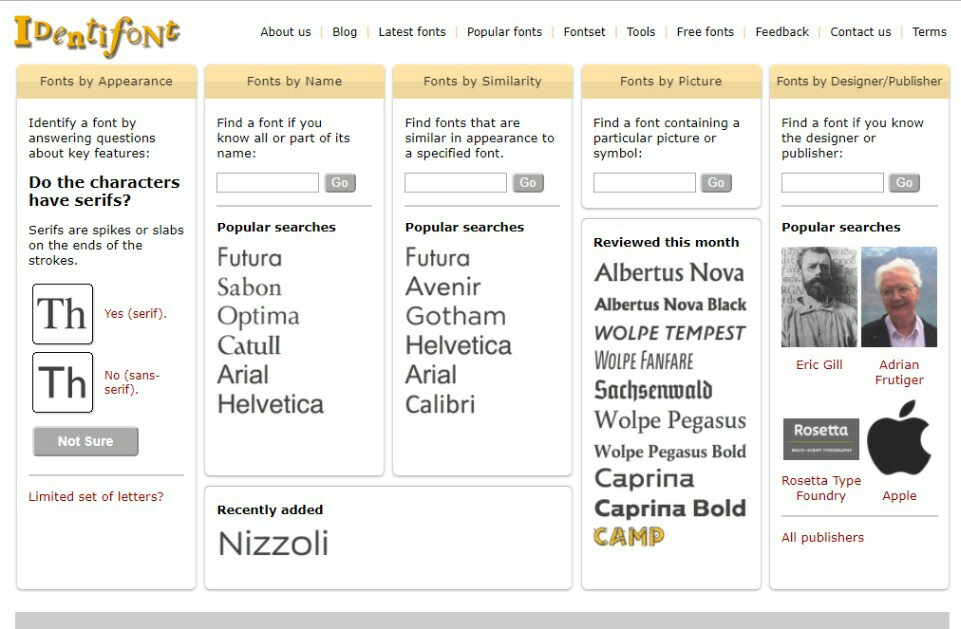
Task: Open the About us page
Action: click(x=286, y=32)
